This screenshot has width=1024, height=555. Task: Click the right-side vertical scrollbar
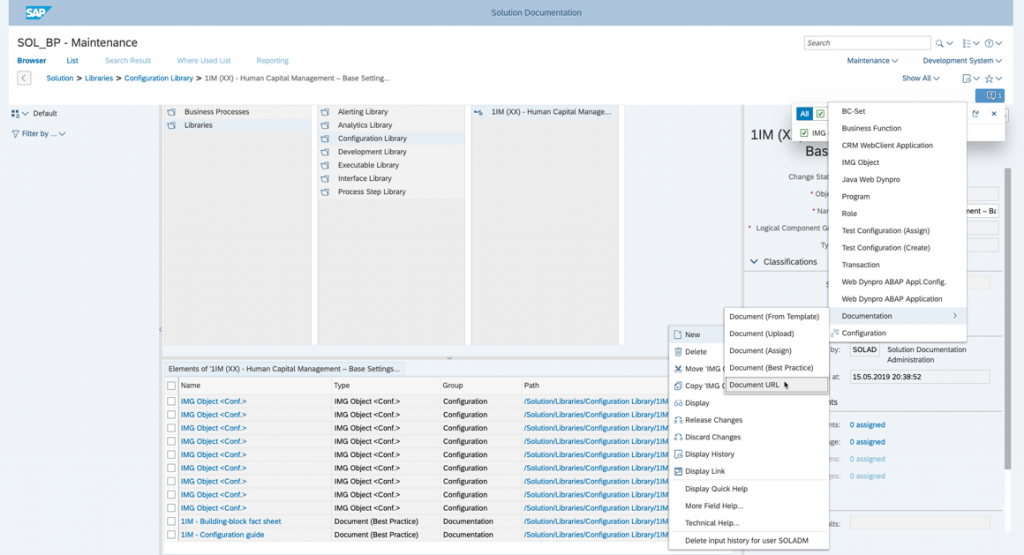pyautogui.click(x=1008, y=318)
